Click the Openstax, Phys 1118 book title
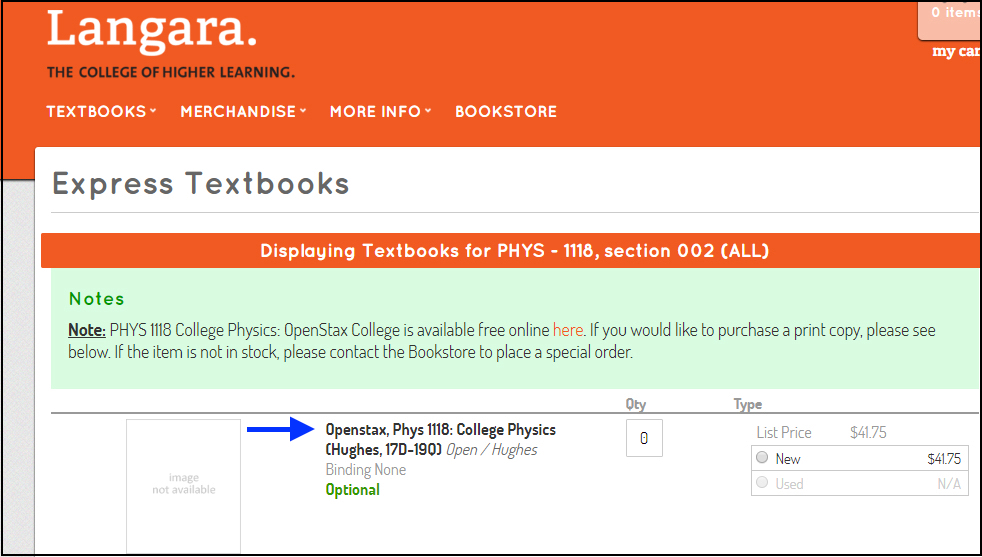 tap(440, 440)
